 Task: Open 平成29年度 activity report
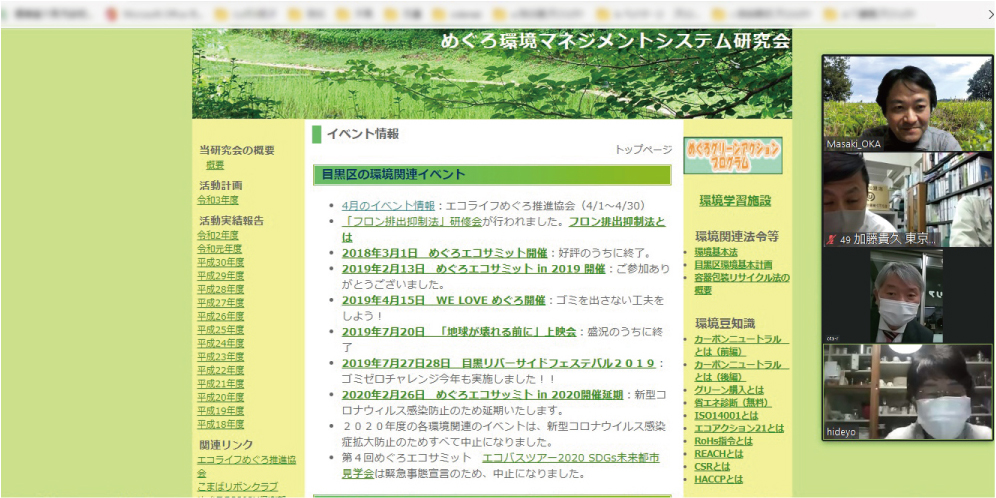click(x=220, y=276)
